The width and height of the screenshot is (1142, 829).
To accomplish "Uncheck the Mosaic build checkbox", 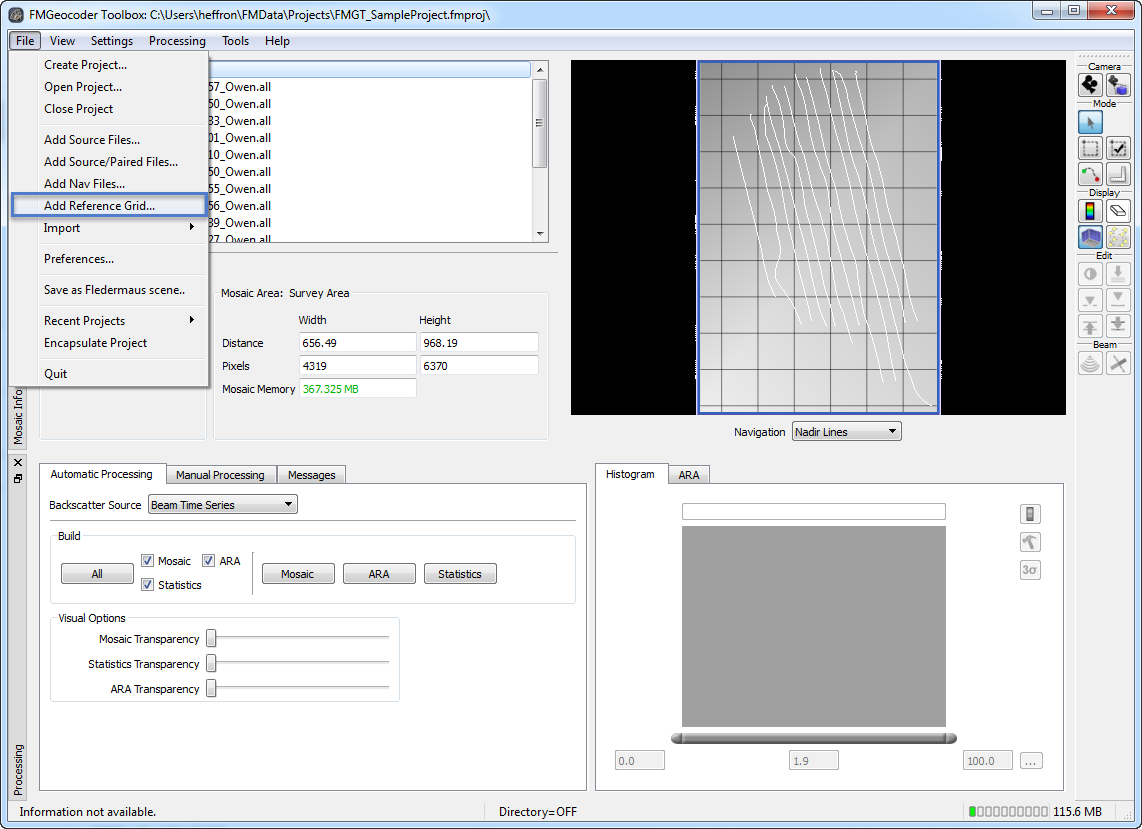I will click(148, 561).
